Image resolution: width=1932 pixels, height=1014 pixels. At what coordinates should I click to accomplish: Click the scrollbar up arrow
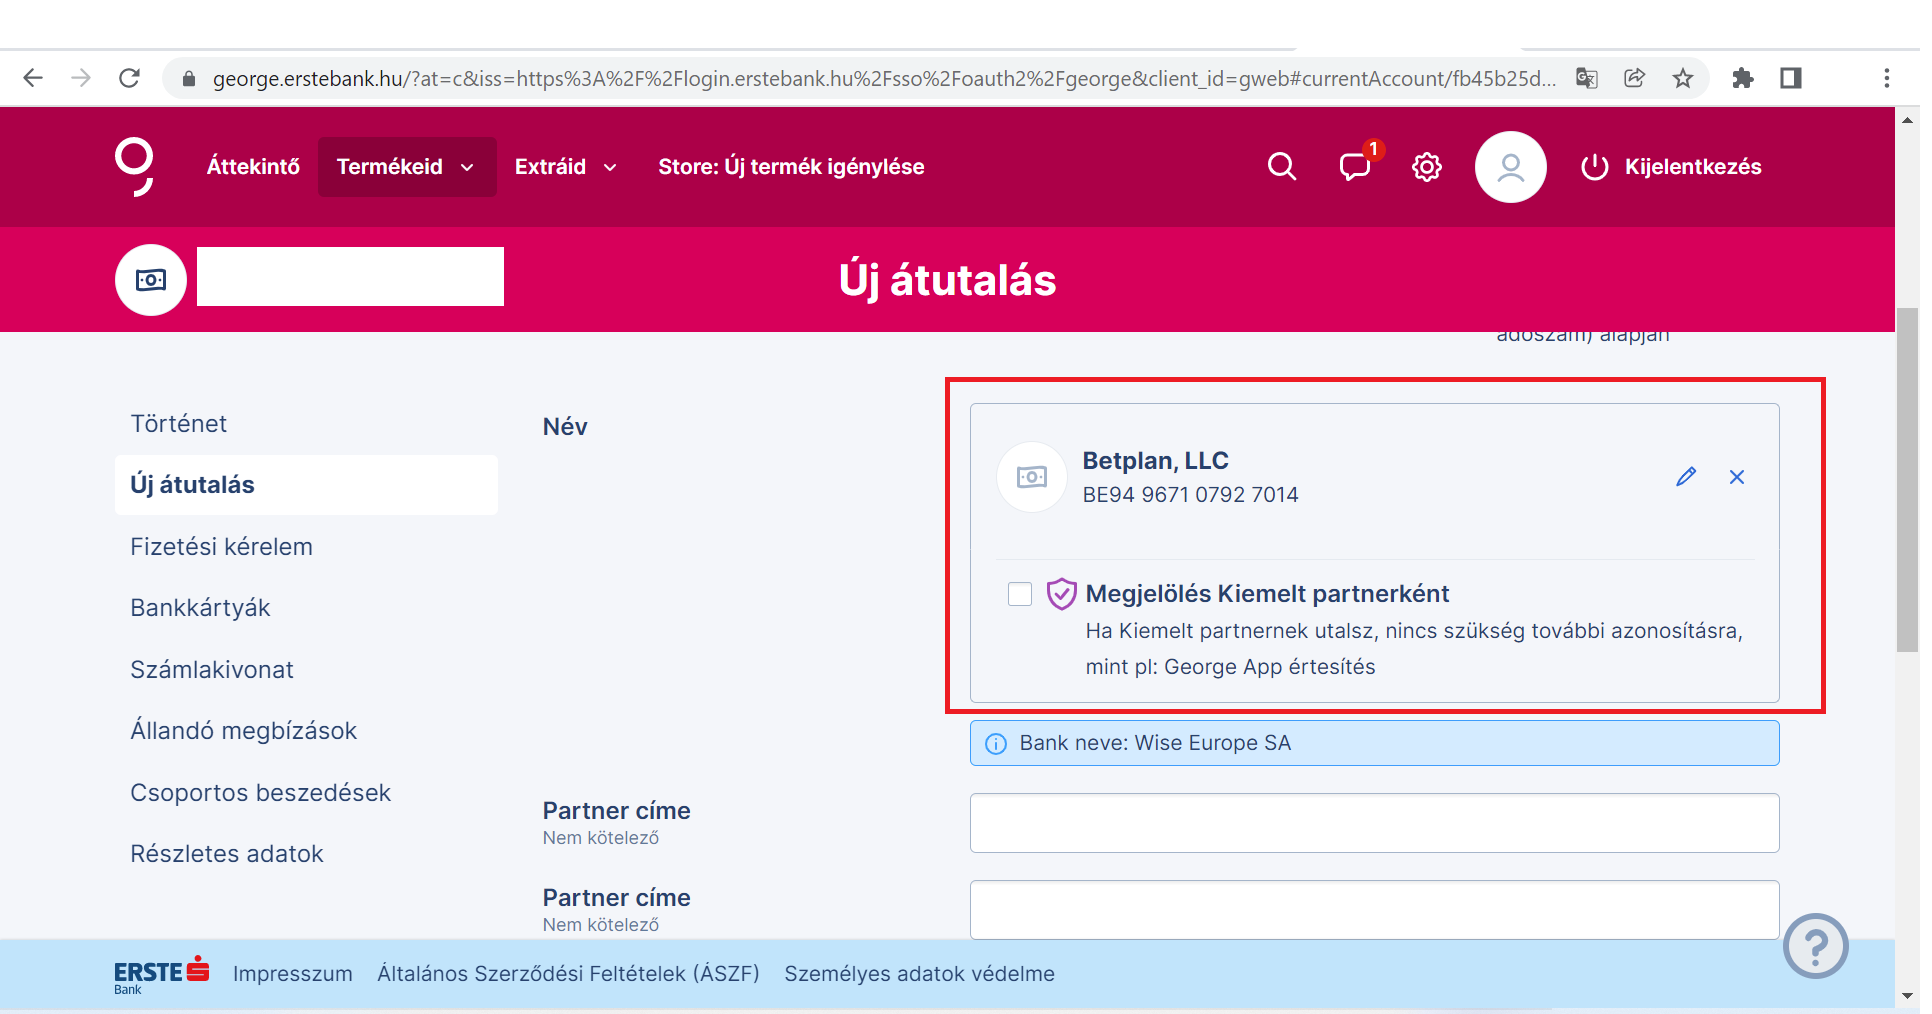(1907, 119)
